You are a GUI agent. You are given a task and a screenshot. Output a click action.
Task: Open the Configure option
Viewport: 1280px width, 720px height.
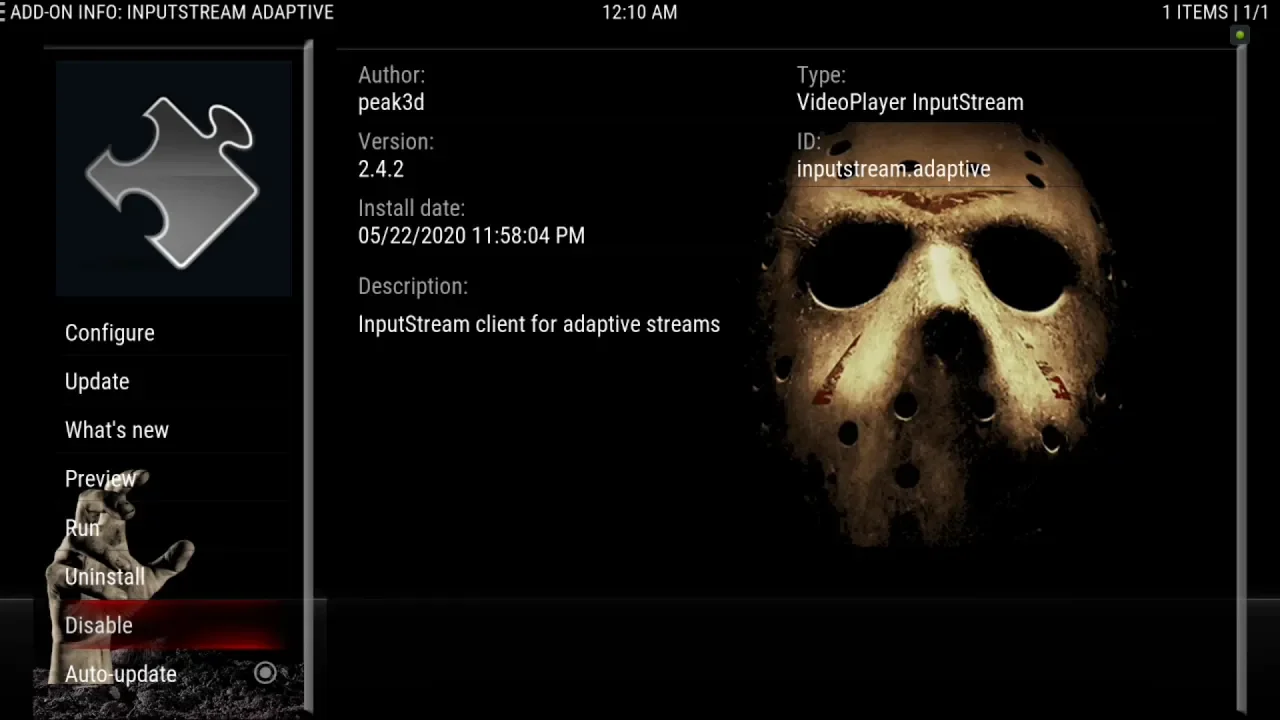[110, 333]
